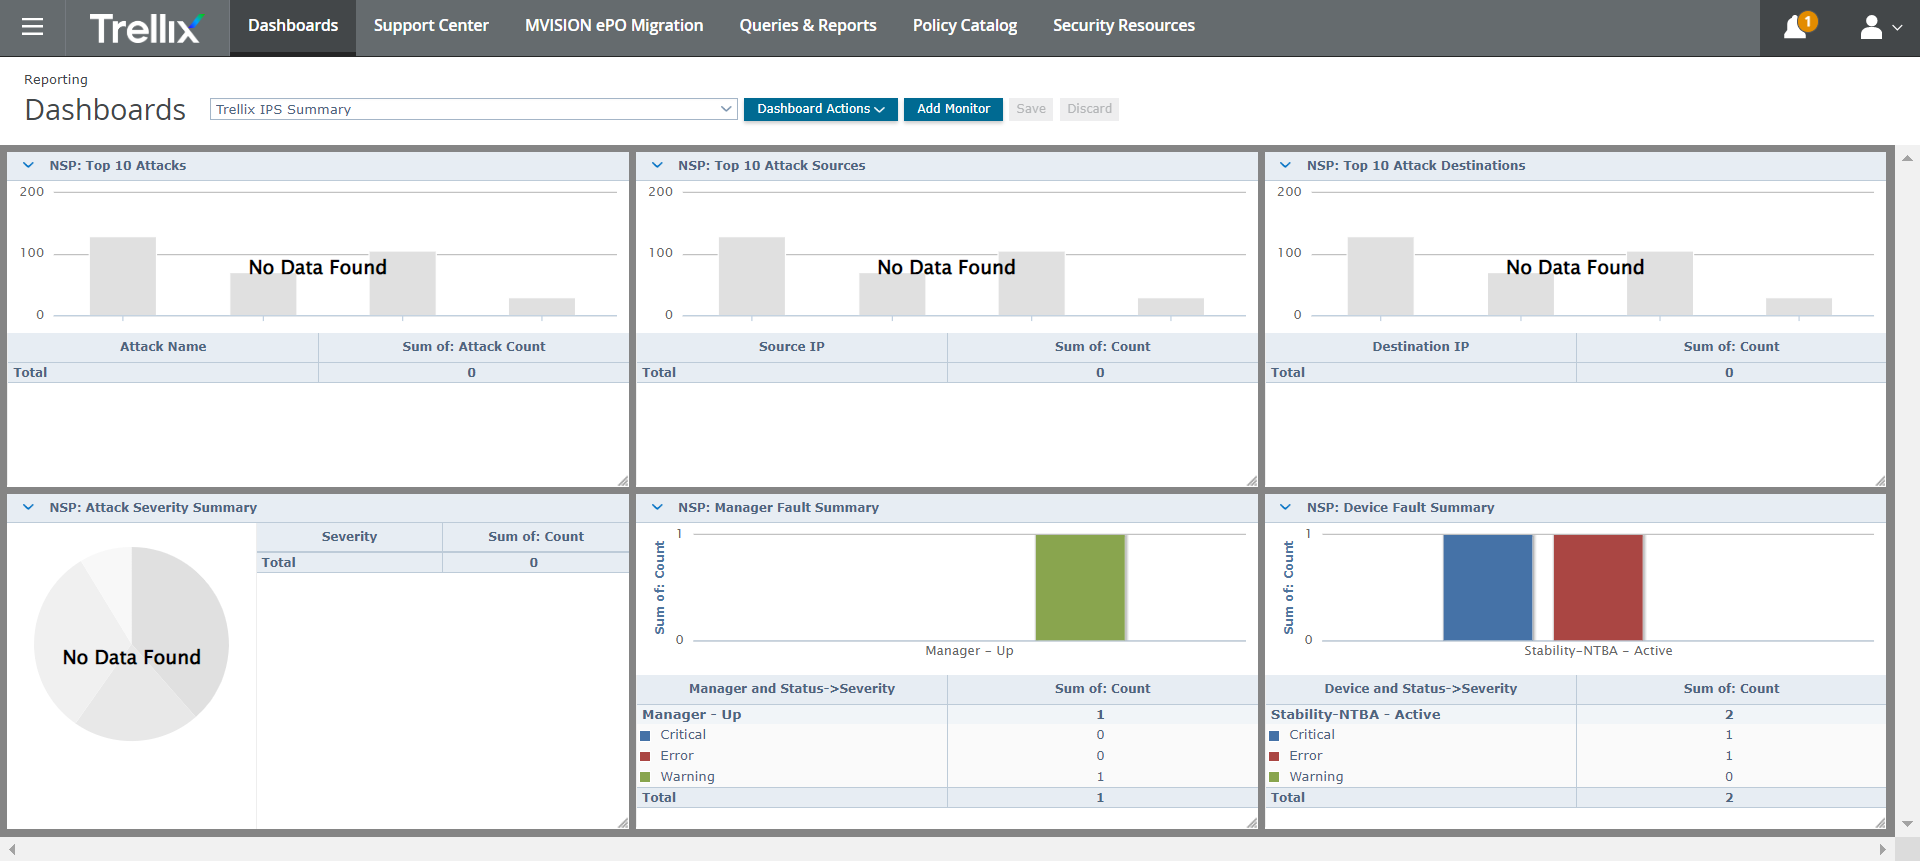The height and width of the screenshot is (861, 1920).
Task: Click the Critical blue swatch under Manager - Up
Action: pos(645,736)
